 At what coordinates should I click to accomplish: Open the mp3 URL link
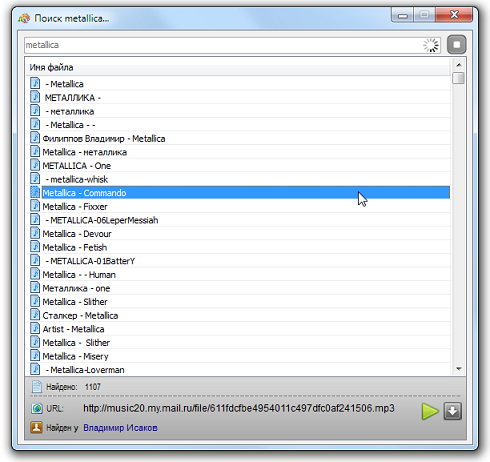click(239, 408)
